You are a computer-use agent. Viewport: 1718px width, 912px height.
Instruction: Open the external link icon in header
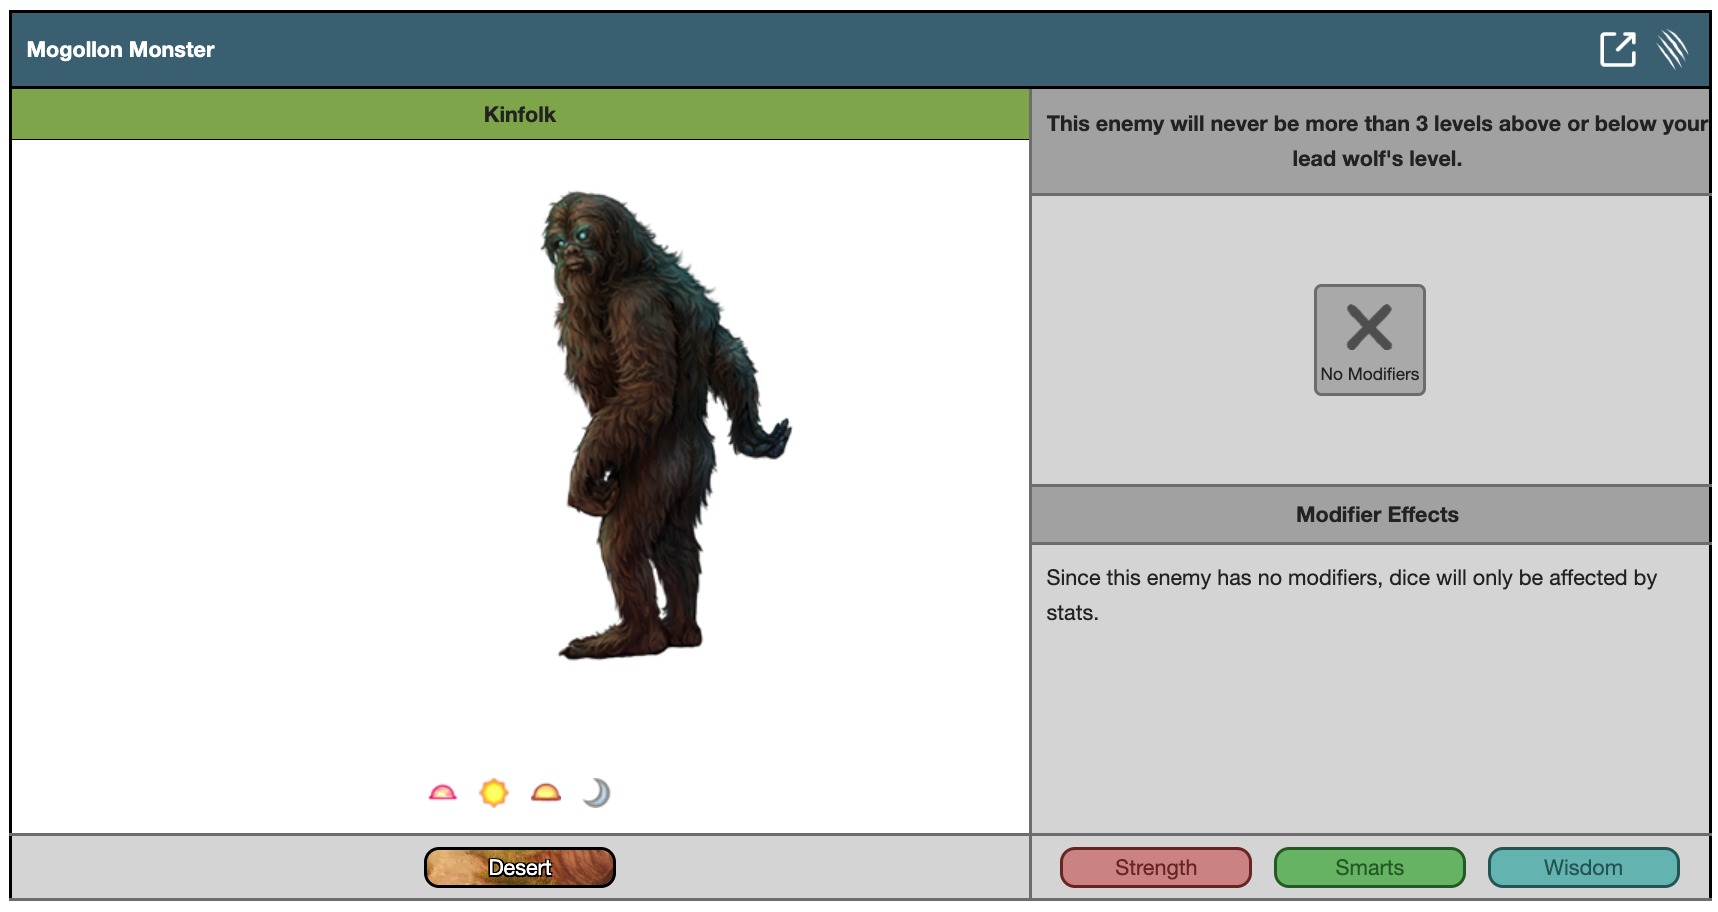1617,49
